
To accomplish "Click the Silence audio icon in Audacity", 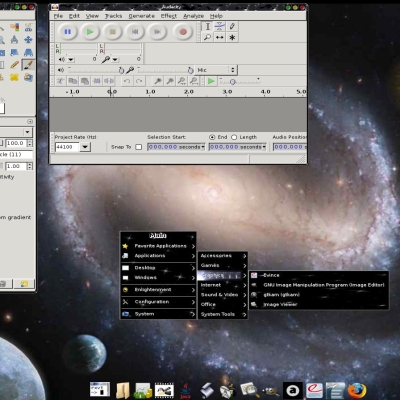I will click(109, 81).
